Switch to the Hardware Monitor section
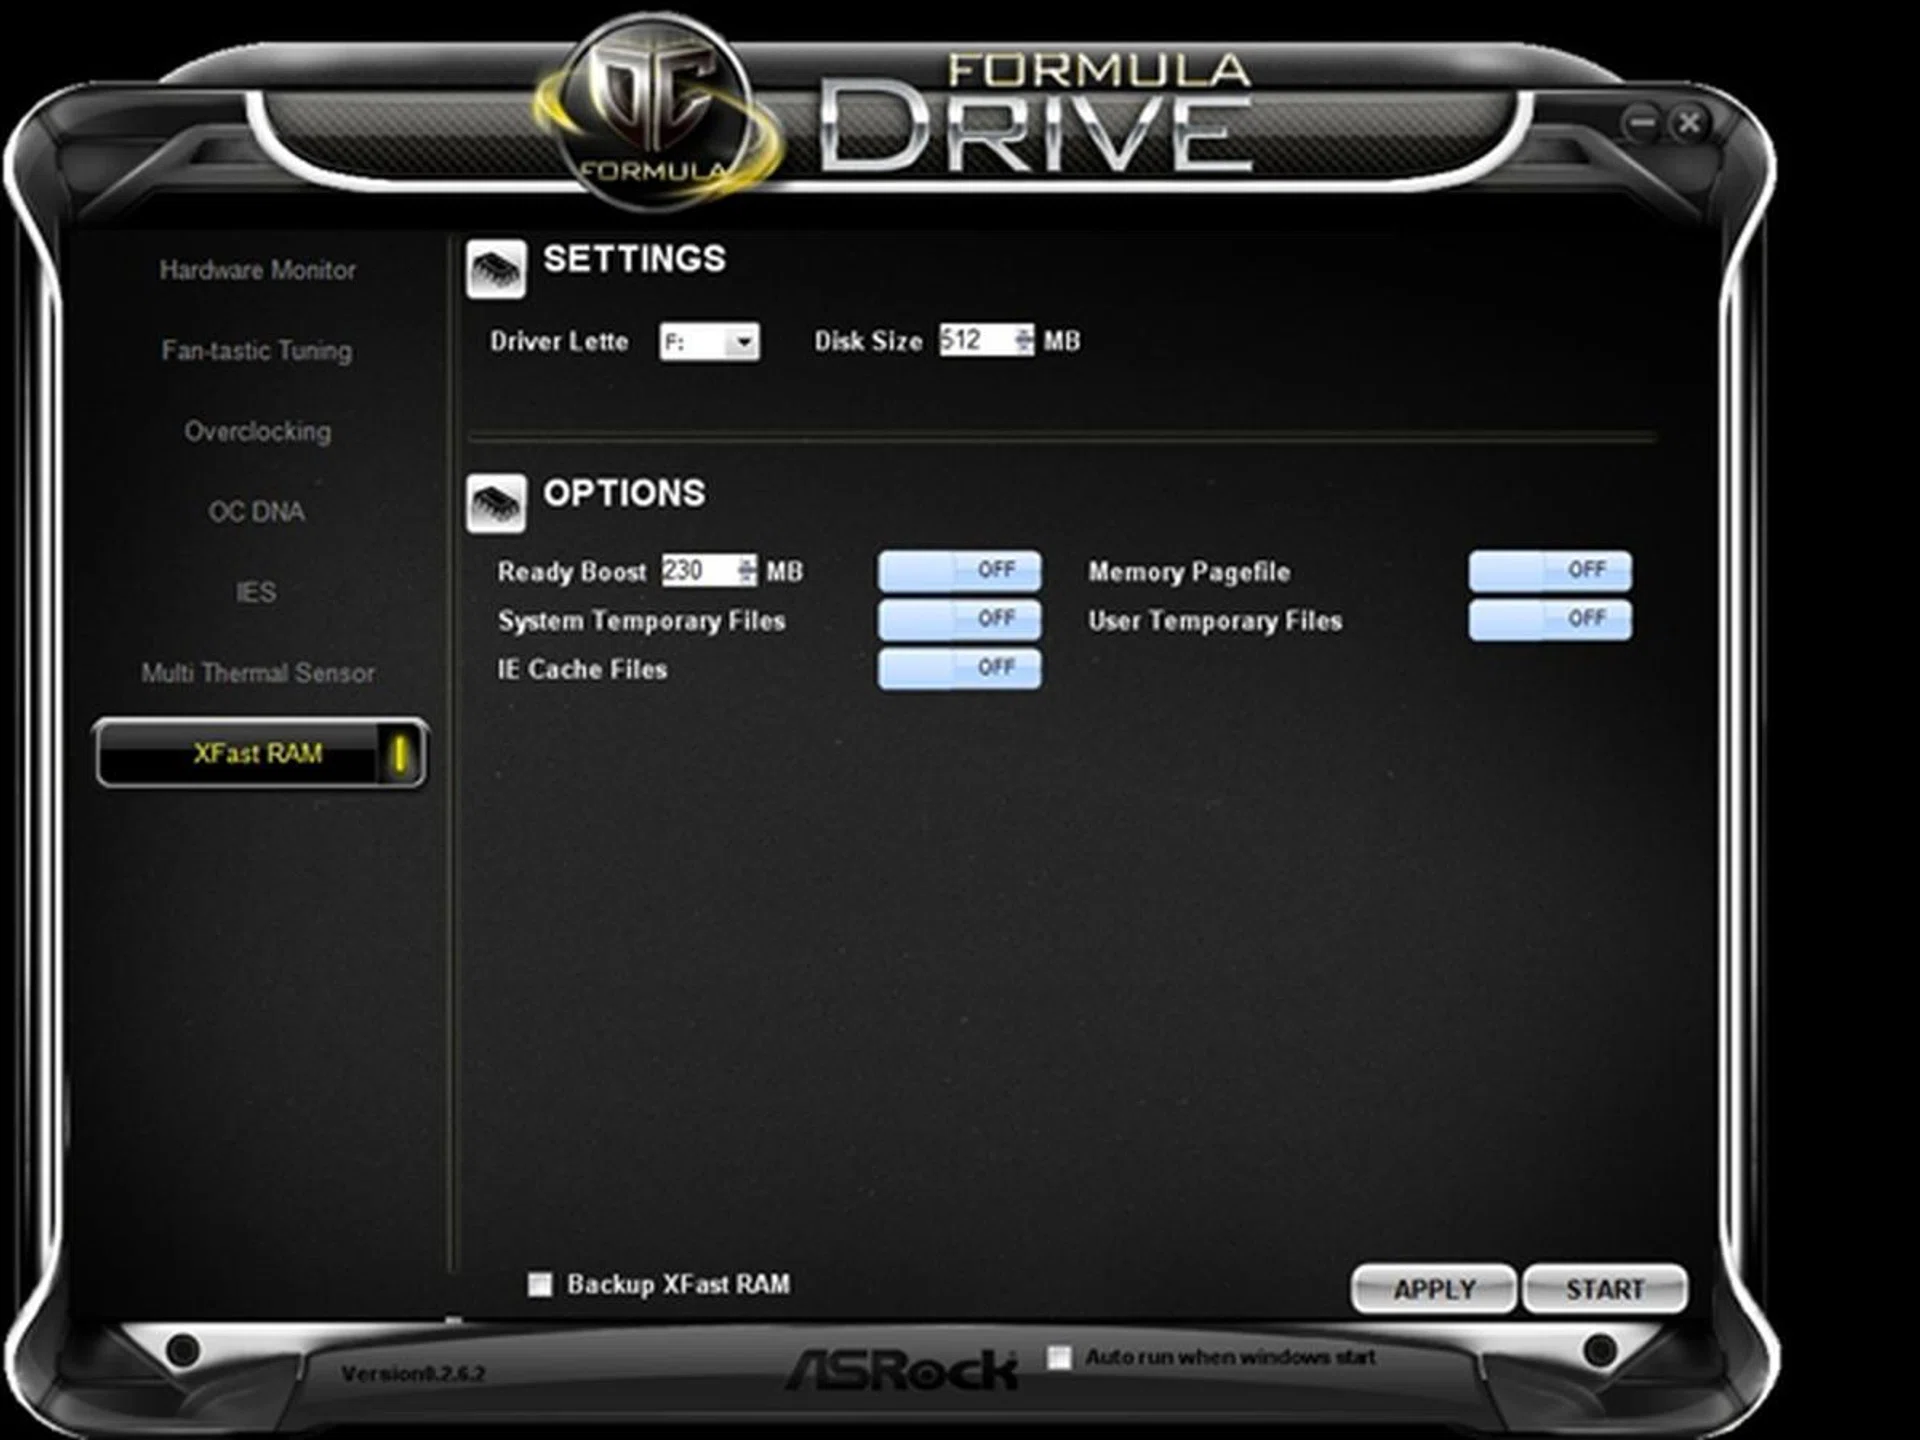This screenshot has width=1920, height=1440. [257, 270]
